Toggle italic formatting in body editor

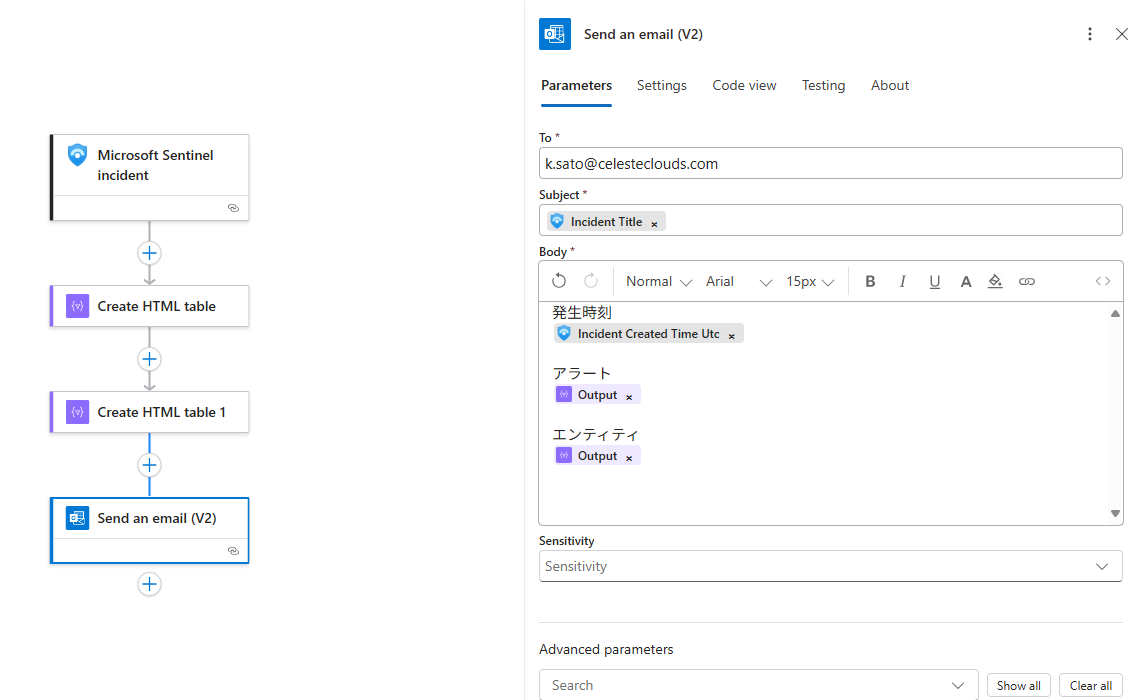(902, 282)
